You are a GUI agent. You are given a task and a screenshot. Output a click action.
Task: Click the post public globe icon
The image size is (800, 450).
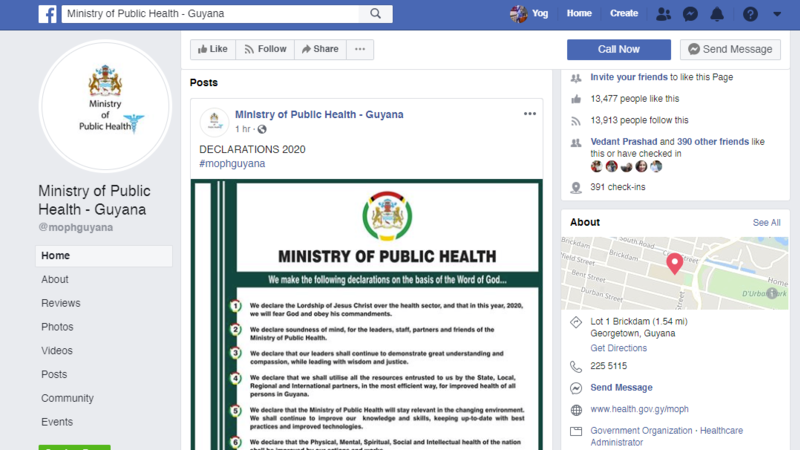pos(262,129)
